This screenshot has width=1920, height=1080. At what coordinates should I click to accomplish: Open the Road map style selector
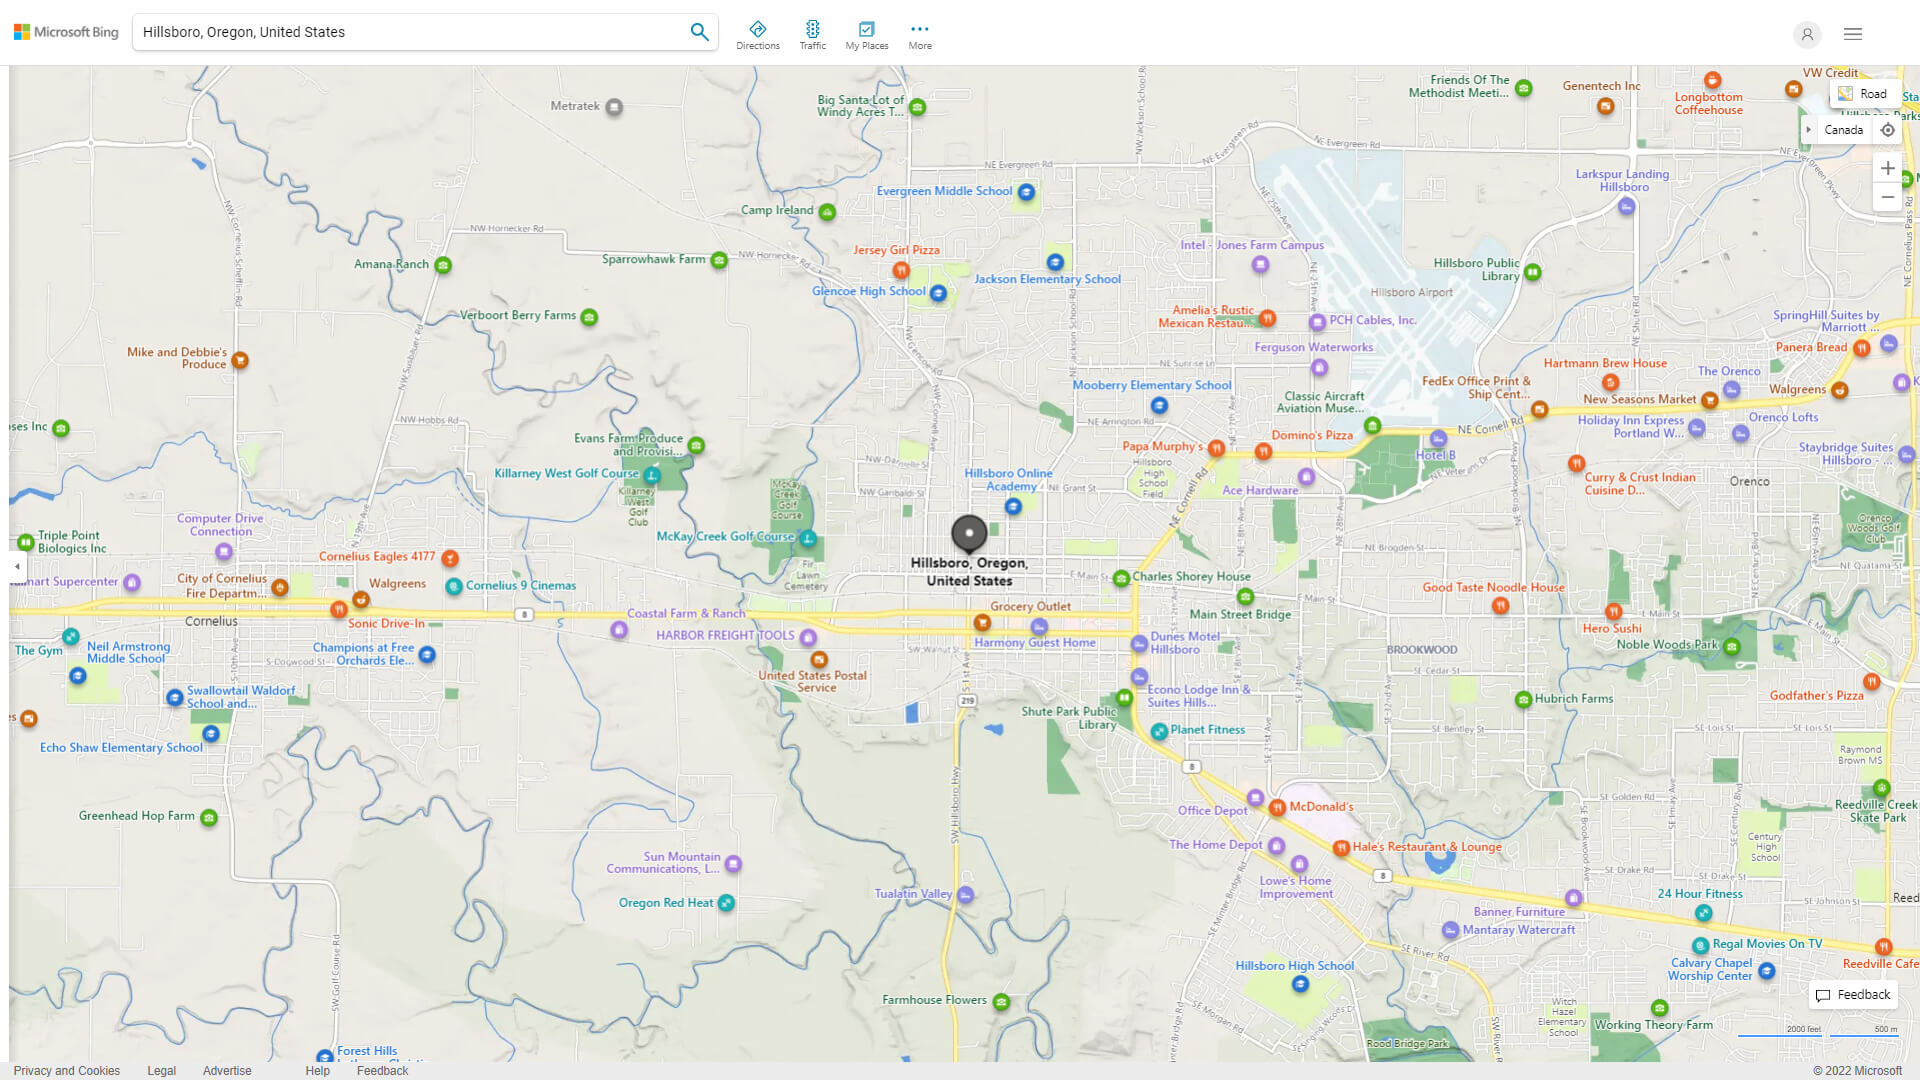1864,93
